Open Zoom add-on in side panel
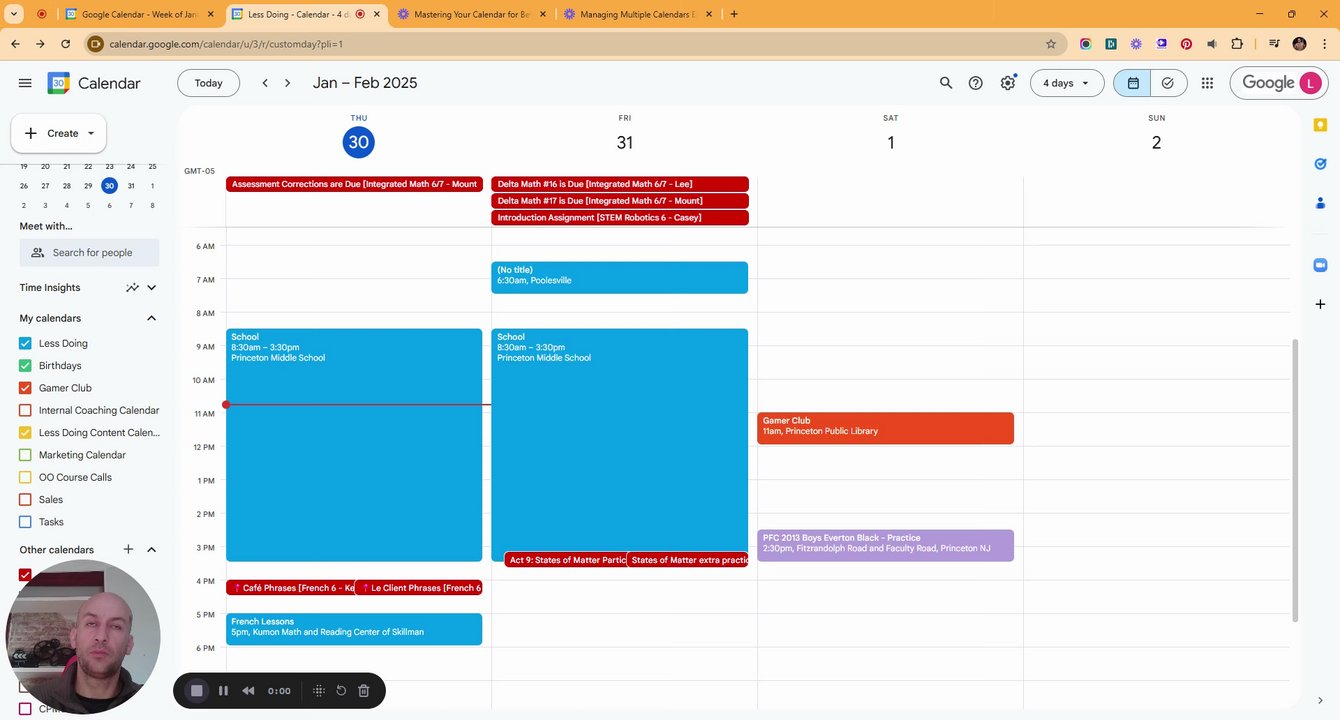Viewport: 1340px width, 720px height. click(x=1320, y=265)
